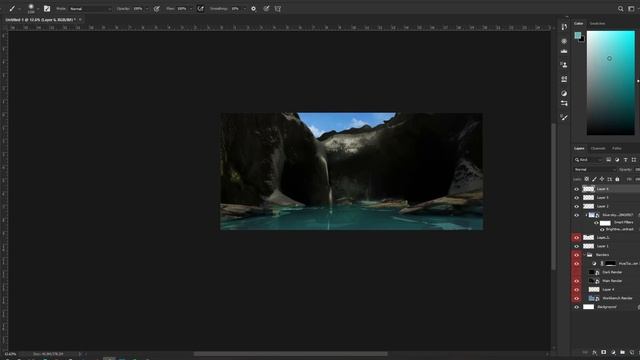Open the Brush Settings icon in collapsed dock

tap(564, 118)
